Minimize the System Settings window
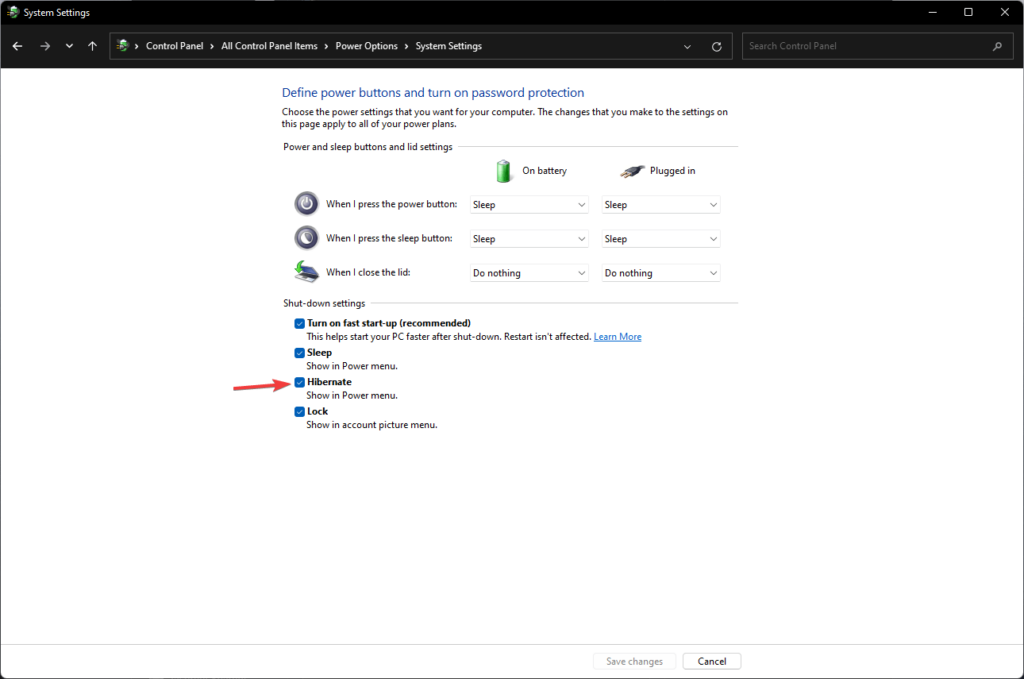 (x=933, y=12)
